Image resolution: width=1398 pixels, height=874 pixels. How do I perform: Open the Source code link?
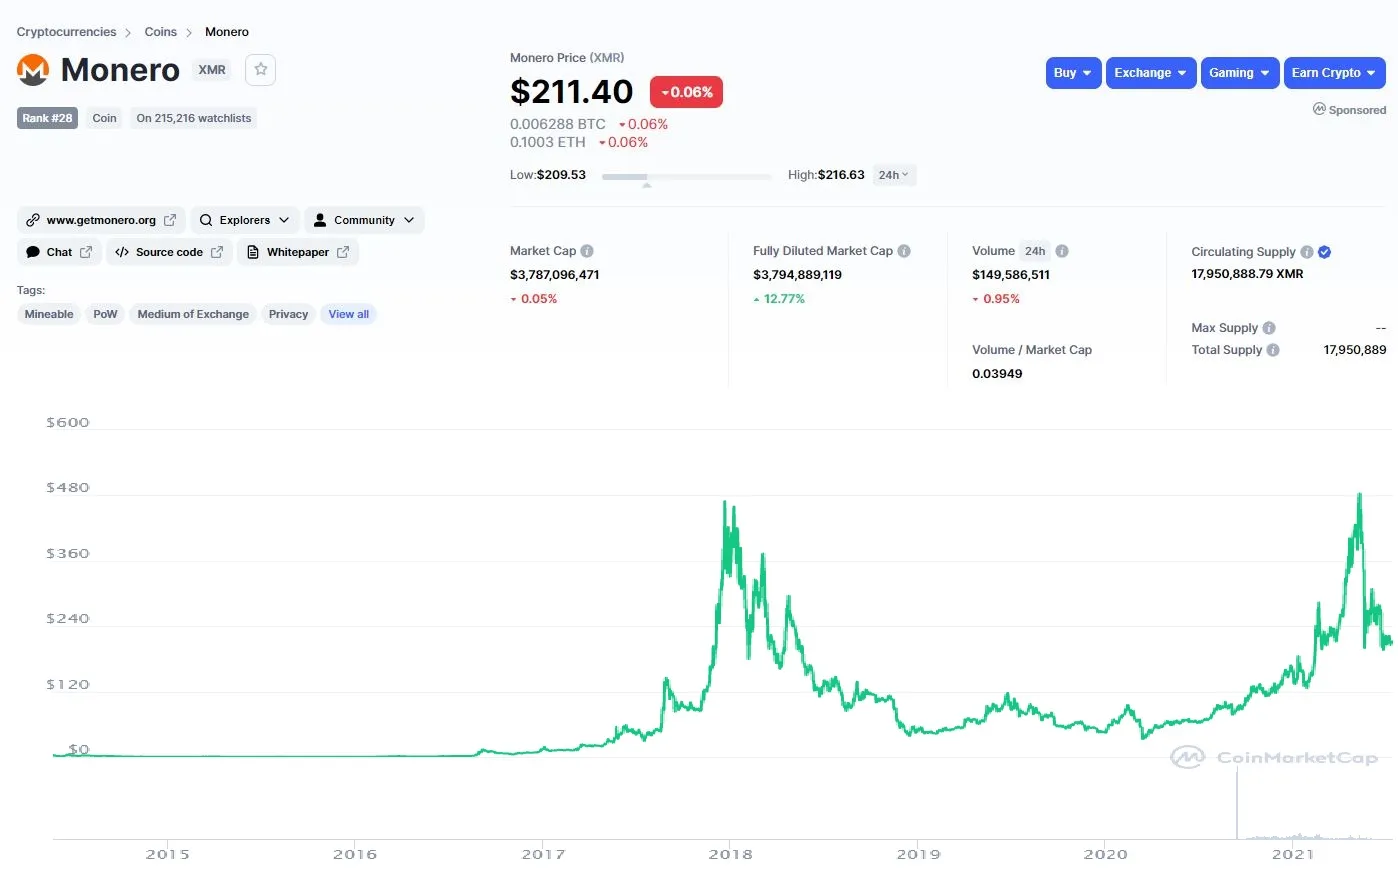pos(170,252)
